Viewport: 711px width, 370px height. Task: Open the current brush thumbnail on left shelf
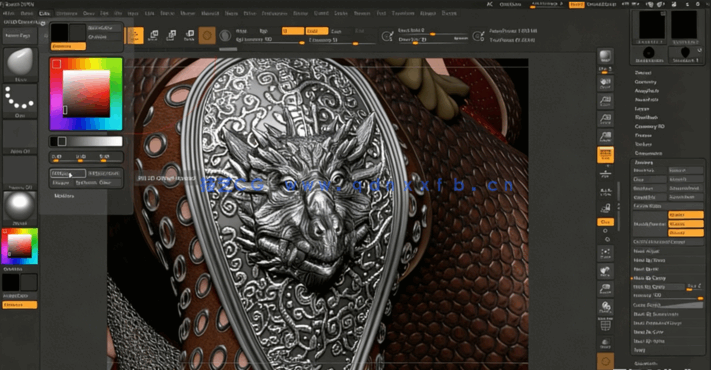point(20,64)
